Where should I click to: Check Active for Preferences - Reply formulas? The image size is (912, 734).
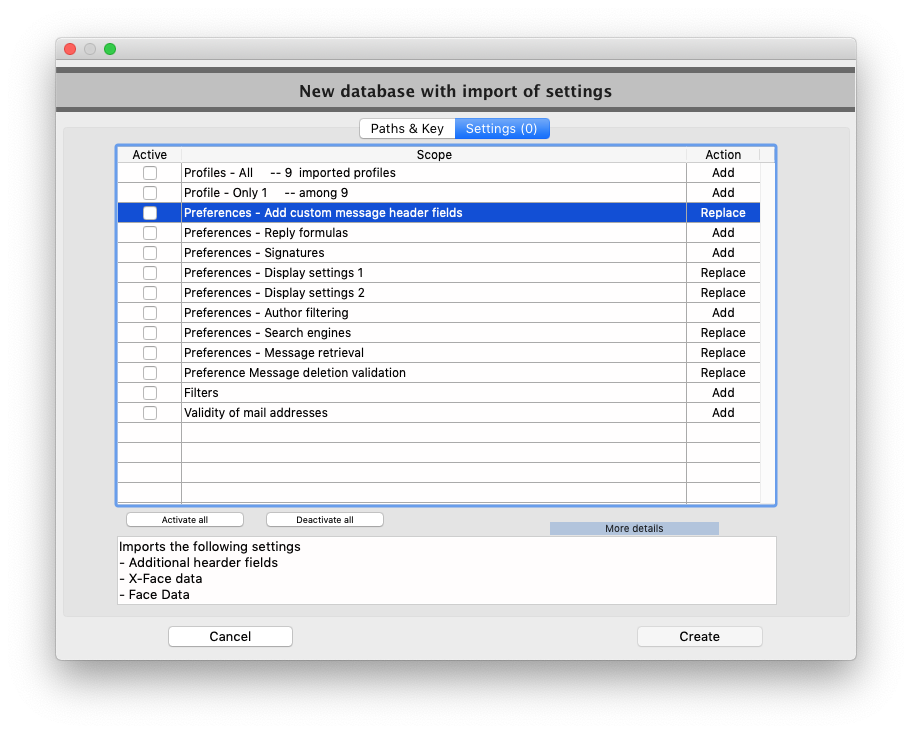(149, 232)
